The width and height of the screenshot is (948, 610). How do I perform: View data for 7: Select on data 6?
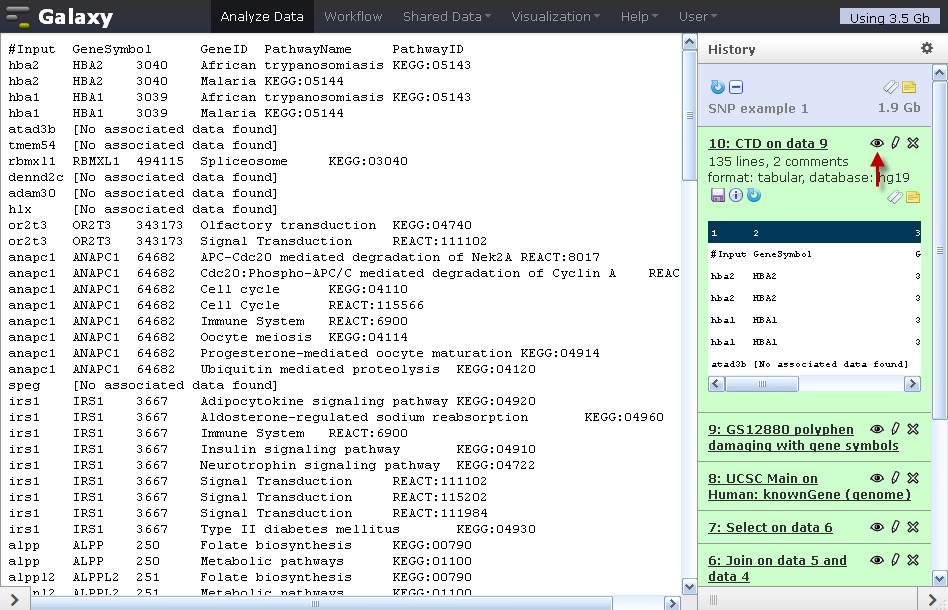pos(877,527)
